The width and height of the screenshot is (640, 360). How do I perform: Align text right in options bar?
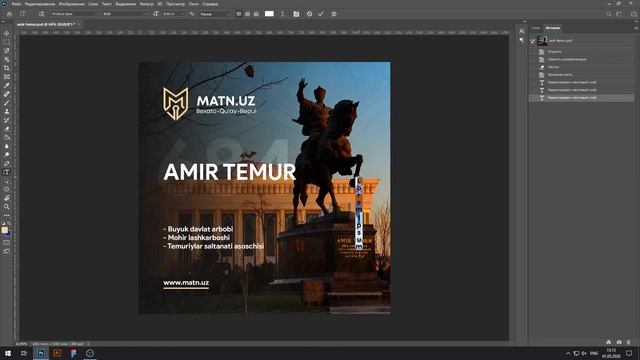256,14
